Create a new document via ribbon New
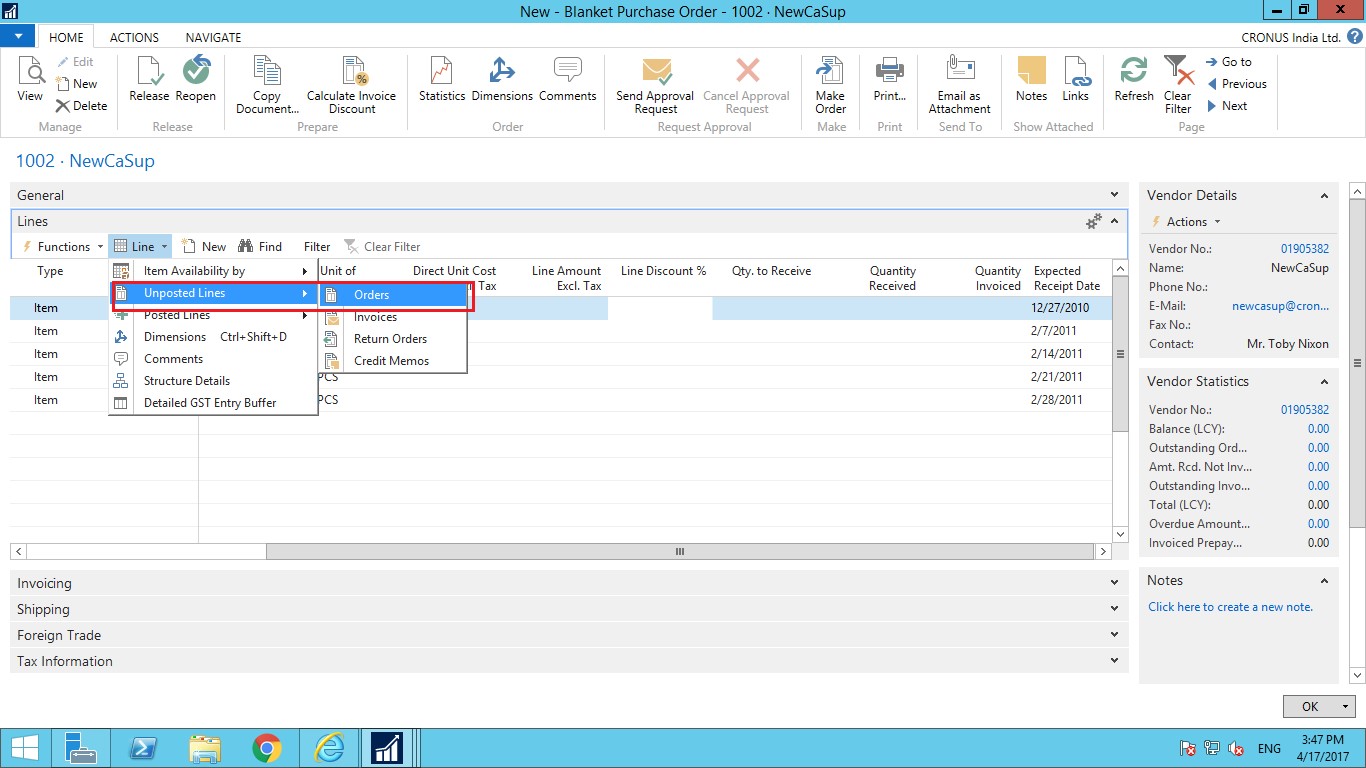This screenshot has width=1366, height=768. point(77,84)
